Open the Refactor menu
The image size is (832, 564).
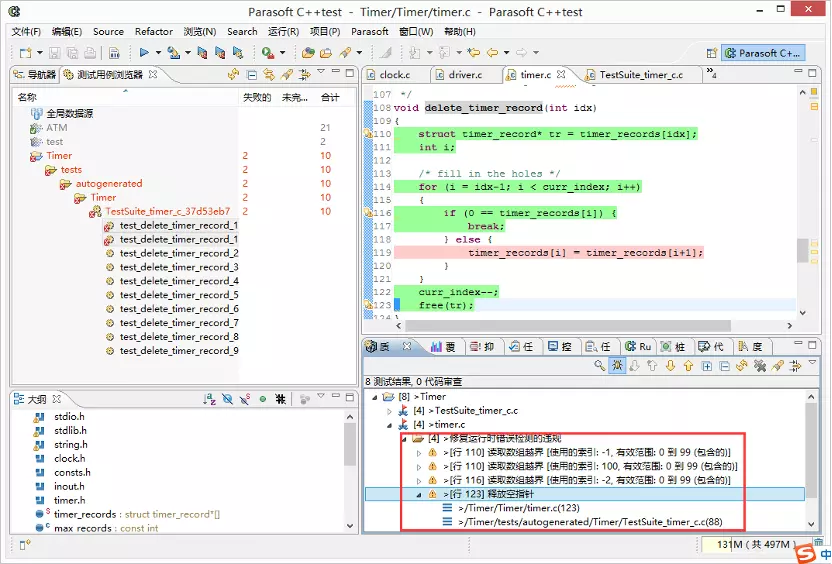click(154, 32)
